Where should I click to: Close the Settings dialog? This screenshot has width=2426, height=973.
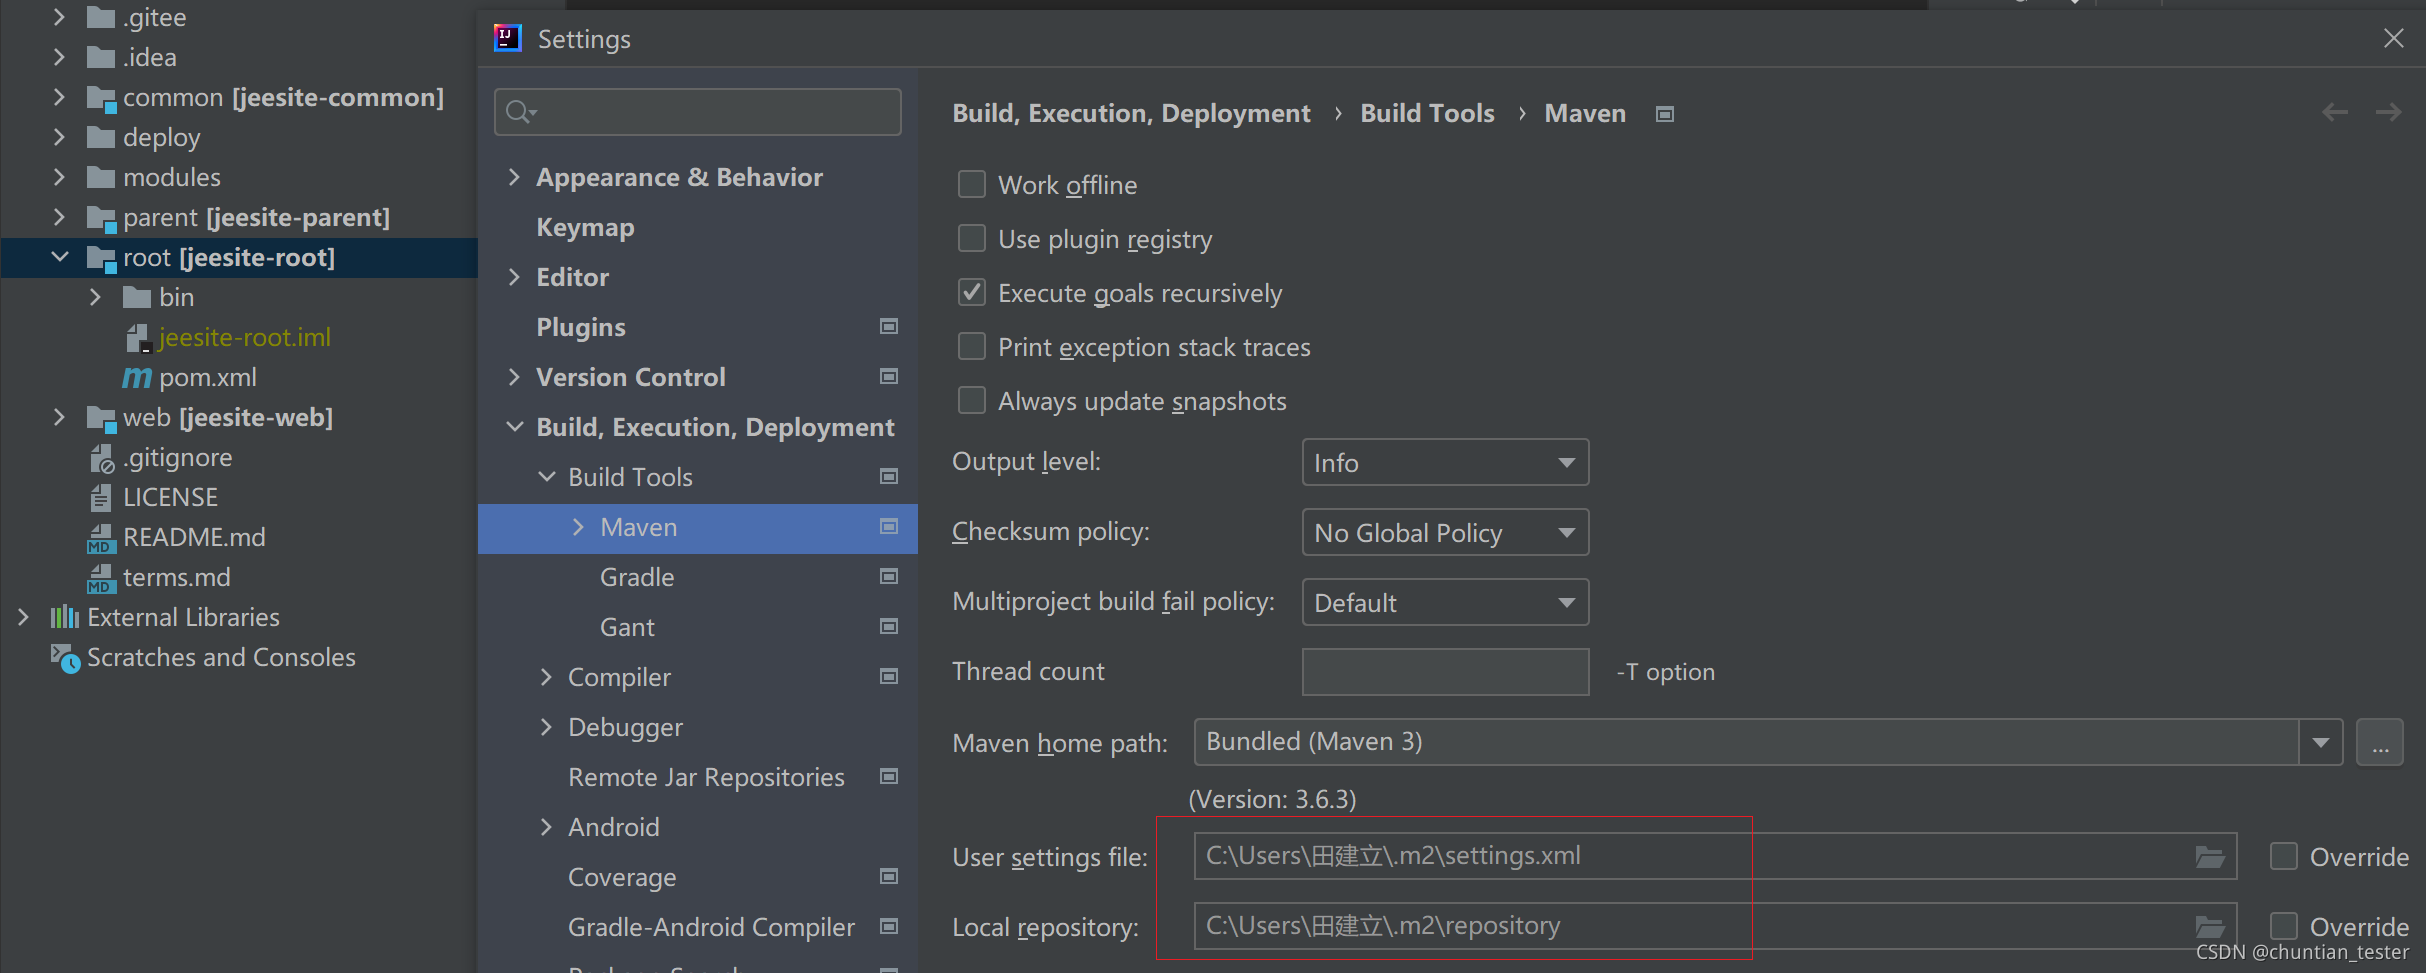click(x=2394, y=38)
